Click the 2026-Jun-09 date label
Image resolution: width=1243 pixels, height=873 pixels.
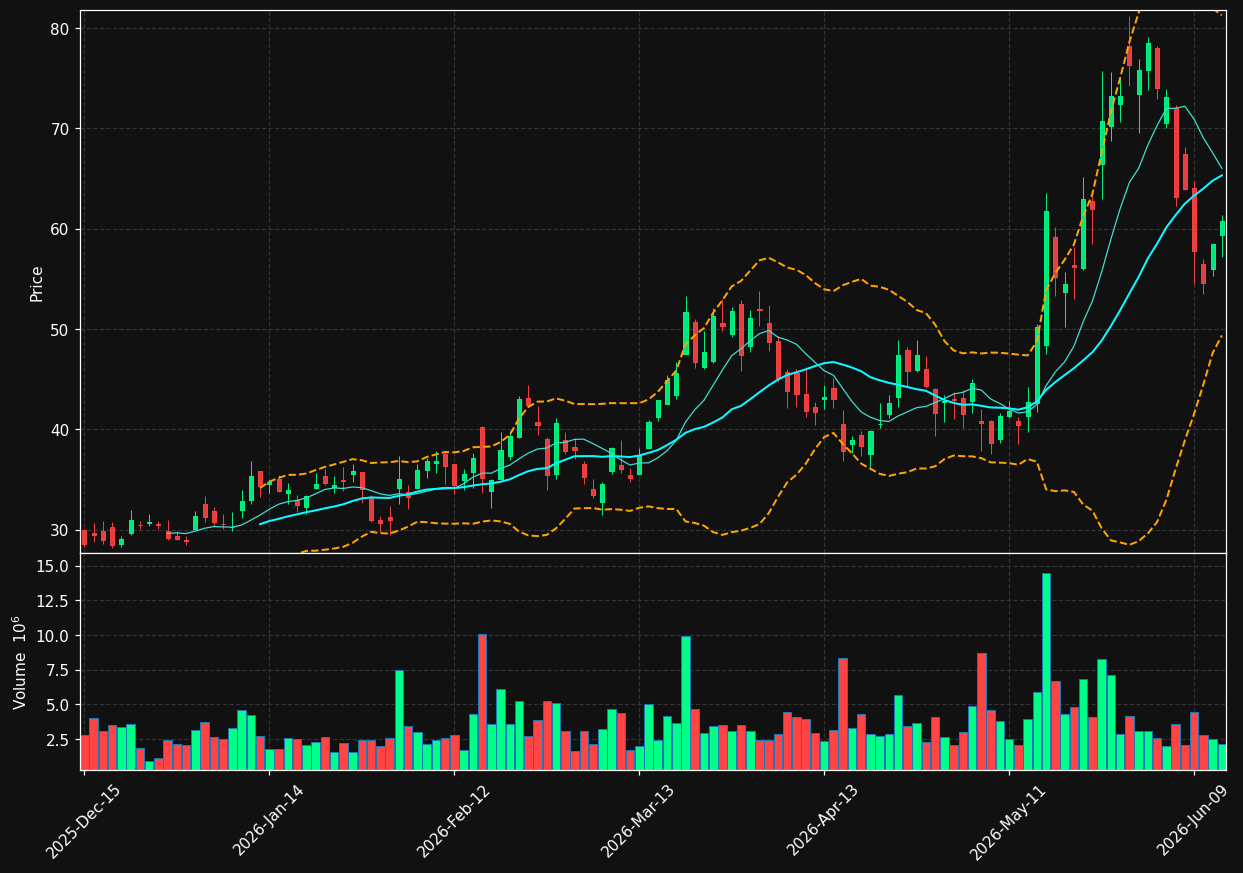pos(1193,821)
